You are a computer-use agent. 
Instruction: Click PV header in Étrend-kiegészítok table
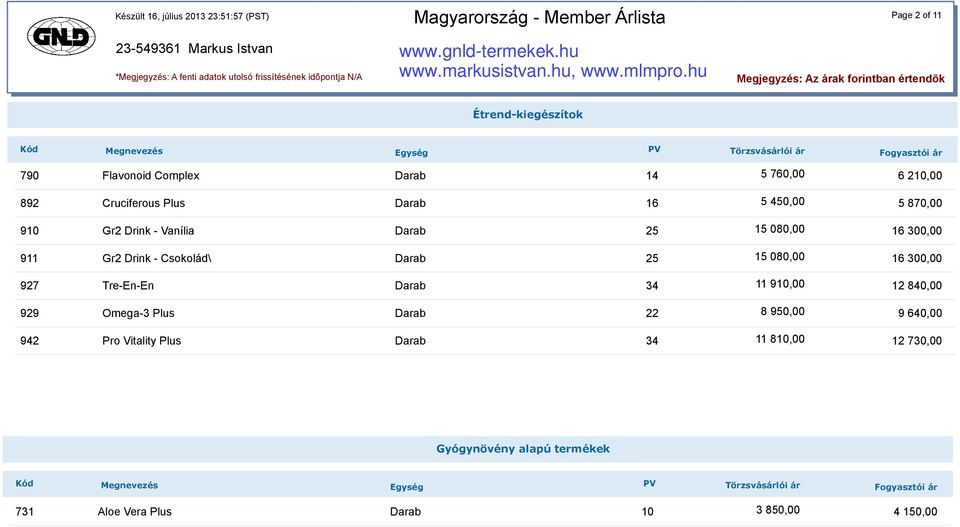point(654,149)
